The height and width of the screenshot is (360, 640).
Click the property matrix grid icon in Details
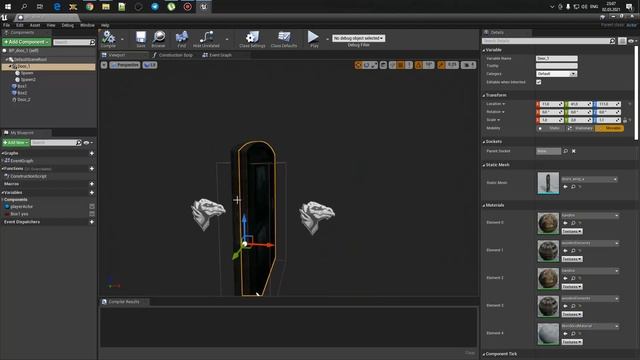[x=622, y=41]
